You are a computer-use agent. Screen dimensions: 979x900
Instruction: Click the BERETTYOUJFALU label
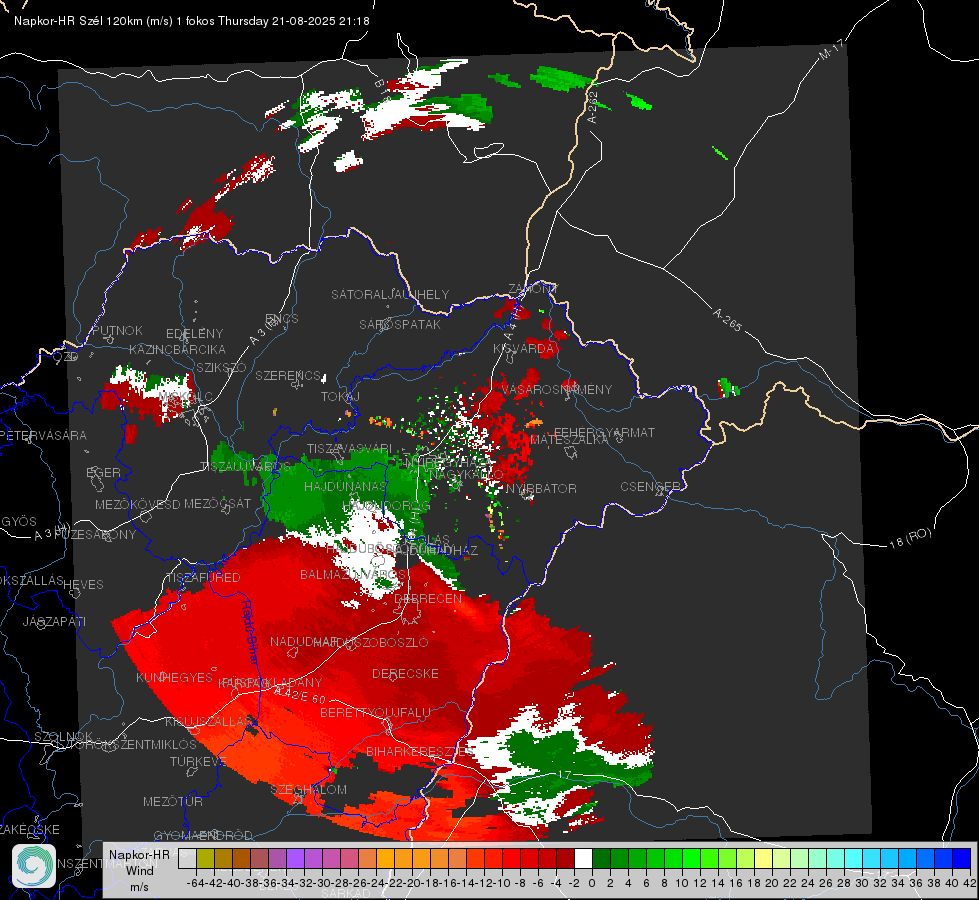pos(375,712)
